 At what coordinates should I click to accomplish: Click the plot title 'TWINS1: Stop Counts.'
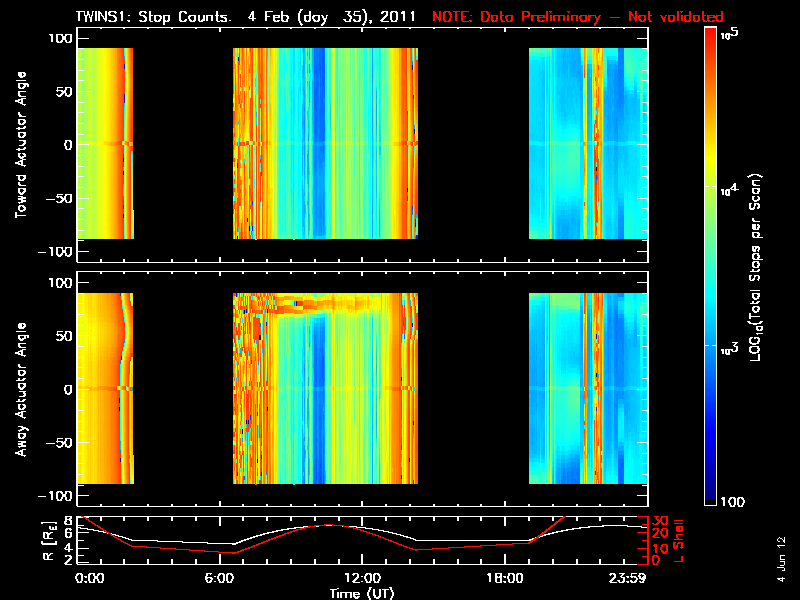[x=154, y=16]
